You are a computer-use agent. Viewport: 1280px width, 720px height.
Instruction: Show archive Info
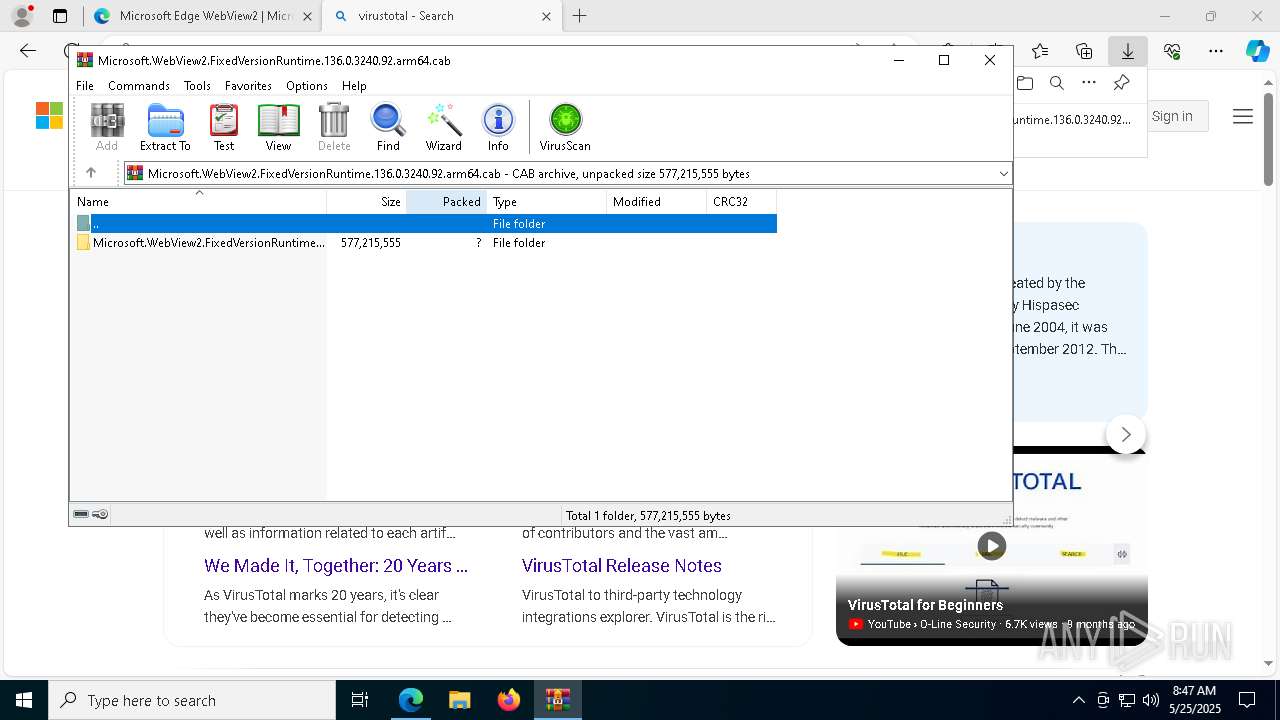498,127
